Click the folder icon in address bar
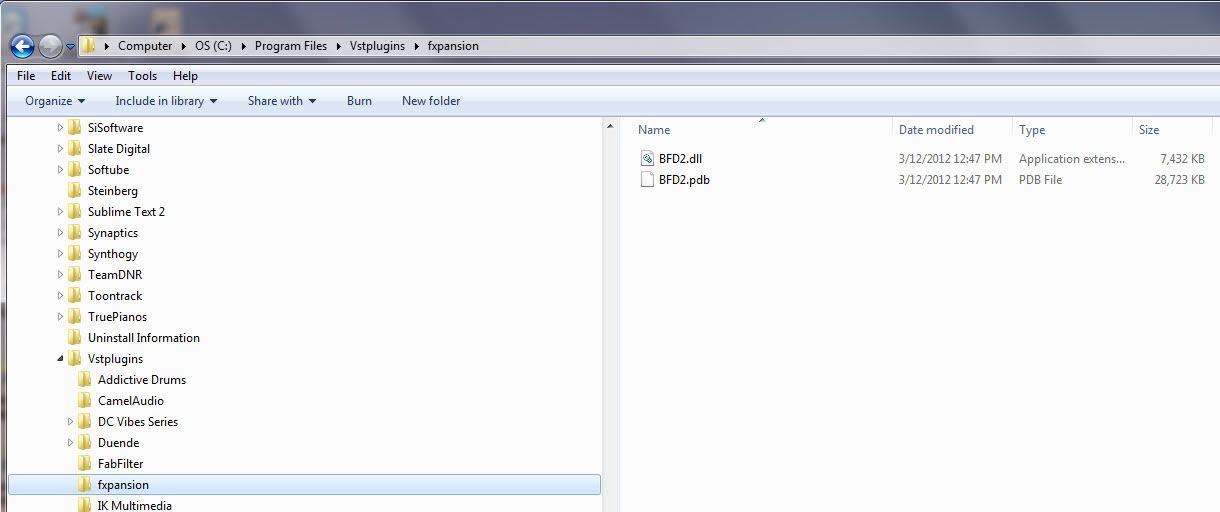The width and height of the screenshot is (1220, 512). [x=89, y=46]
